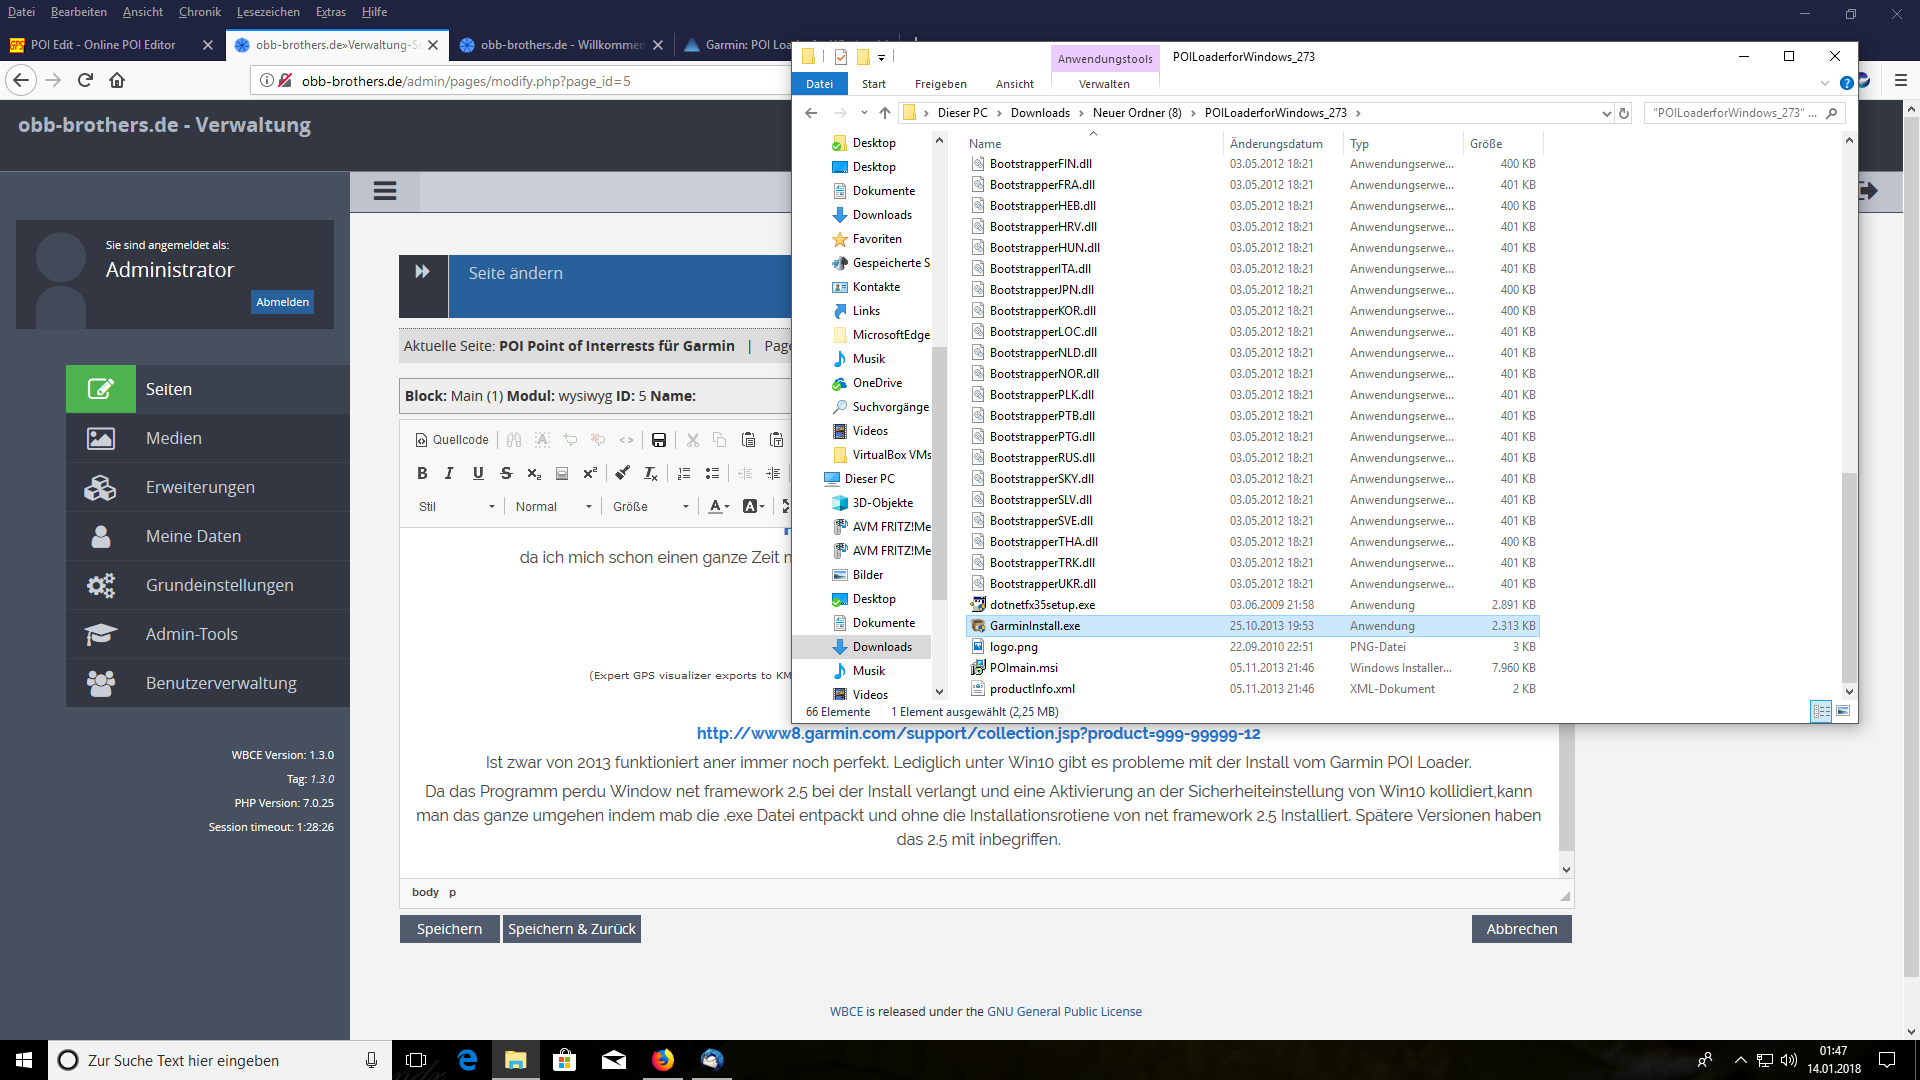Open the Medien section in sidebar
This screenshot has width=1920, height=1080.
tap(174, 438)
